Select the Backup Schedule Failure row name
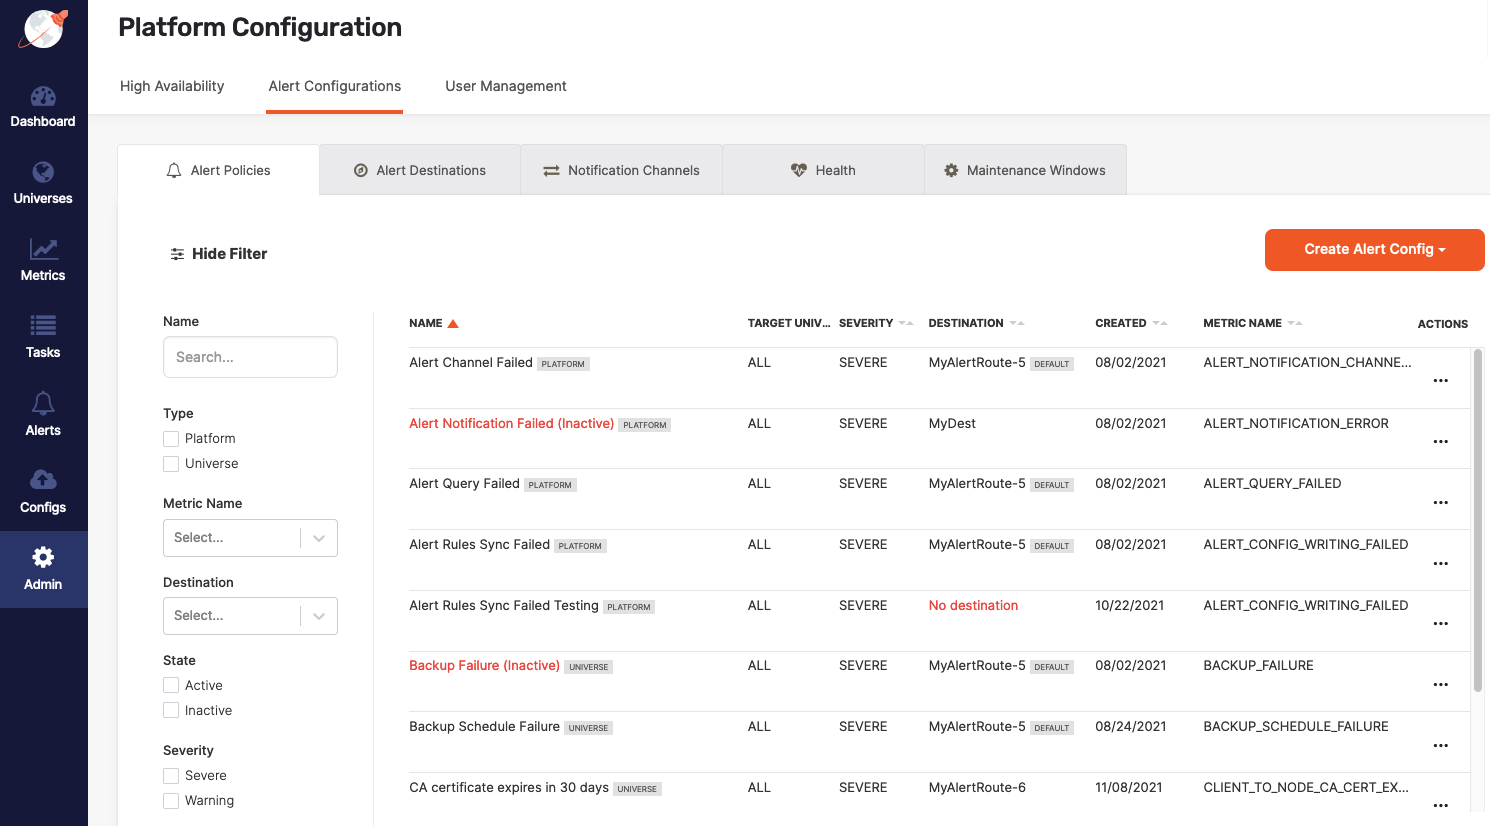Viewport: 1490px width, 826px height. (x=484, y=727)
